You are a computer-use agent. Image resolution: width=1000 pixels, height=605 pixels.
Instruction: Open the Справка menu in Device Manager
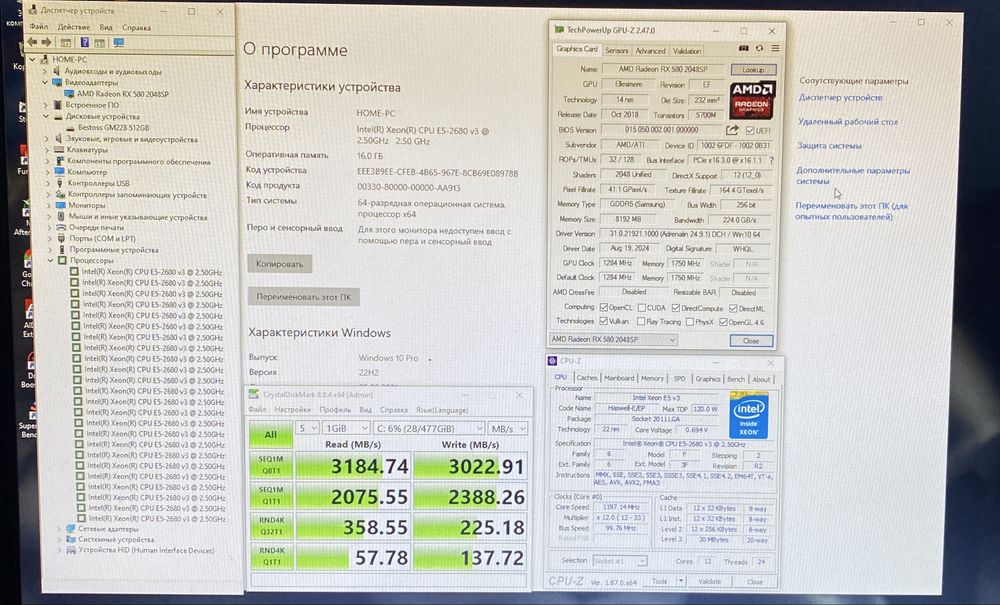[x=136, y=27]
